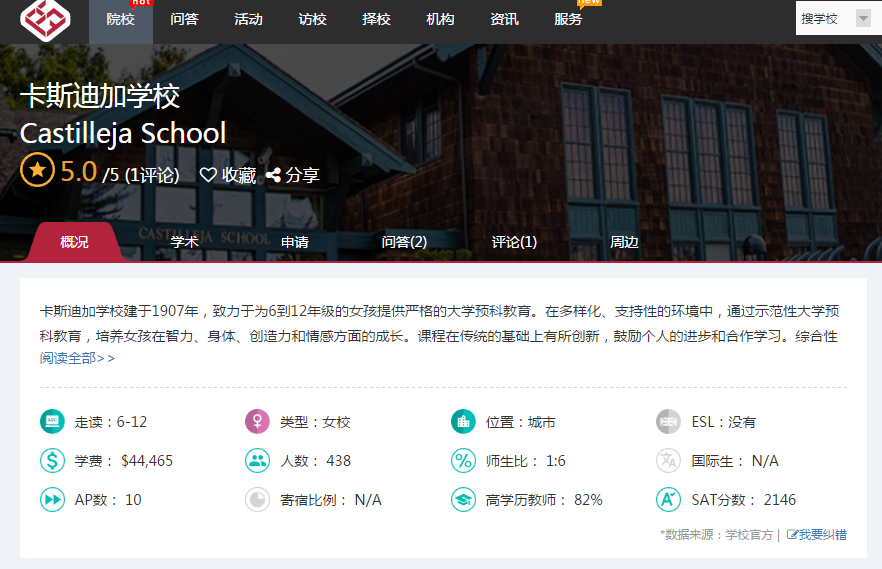Click the tuition value $44,465
882x569 pixels.
(147, 461)
